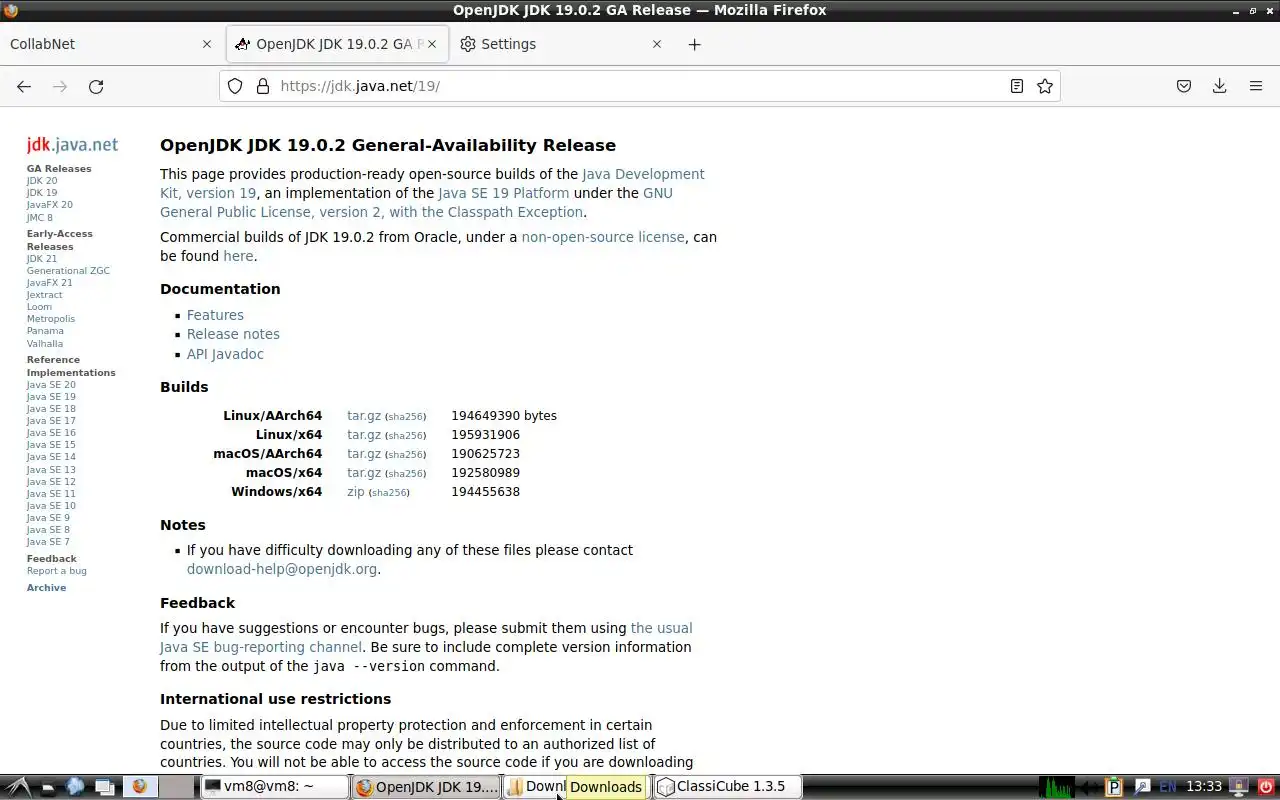Image resolution: width=1280 pixels, height=800 pixels.
Task: Open sha256 checksum for macOS/x64
Action: pos(406,474)
